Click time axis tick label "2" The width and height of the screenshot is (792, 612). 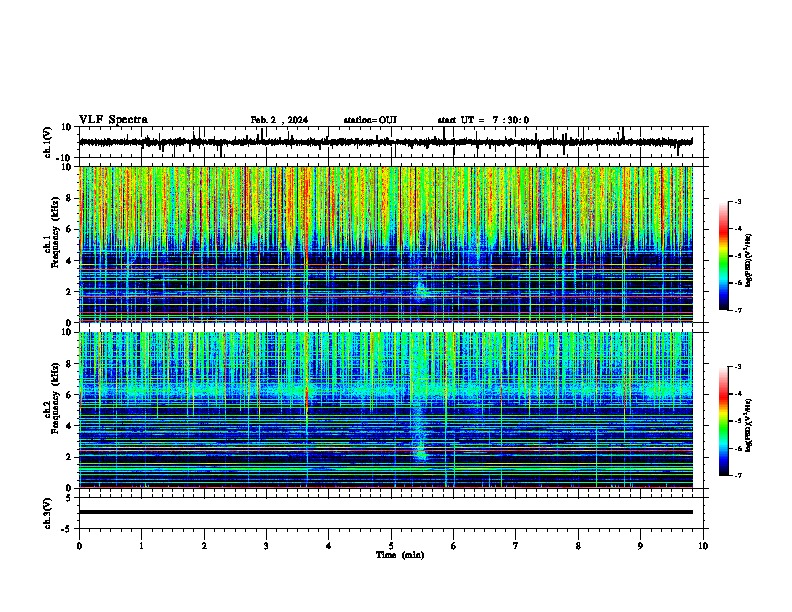[204, 546]
